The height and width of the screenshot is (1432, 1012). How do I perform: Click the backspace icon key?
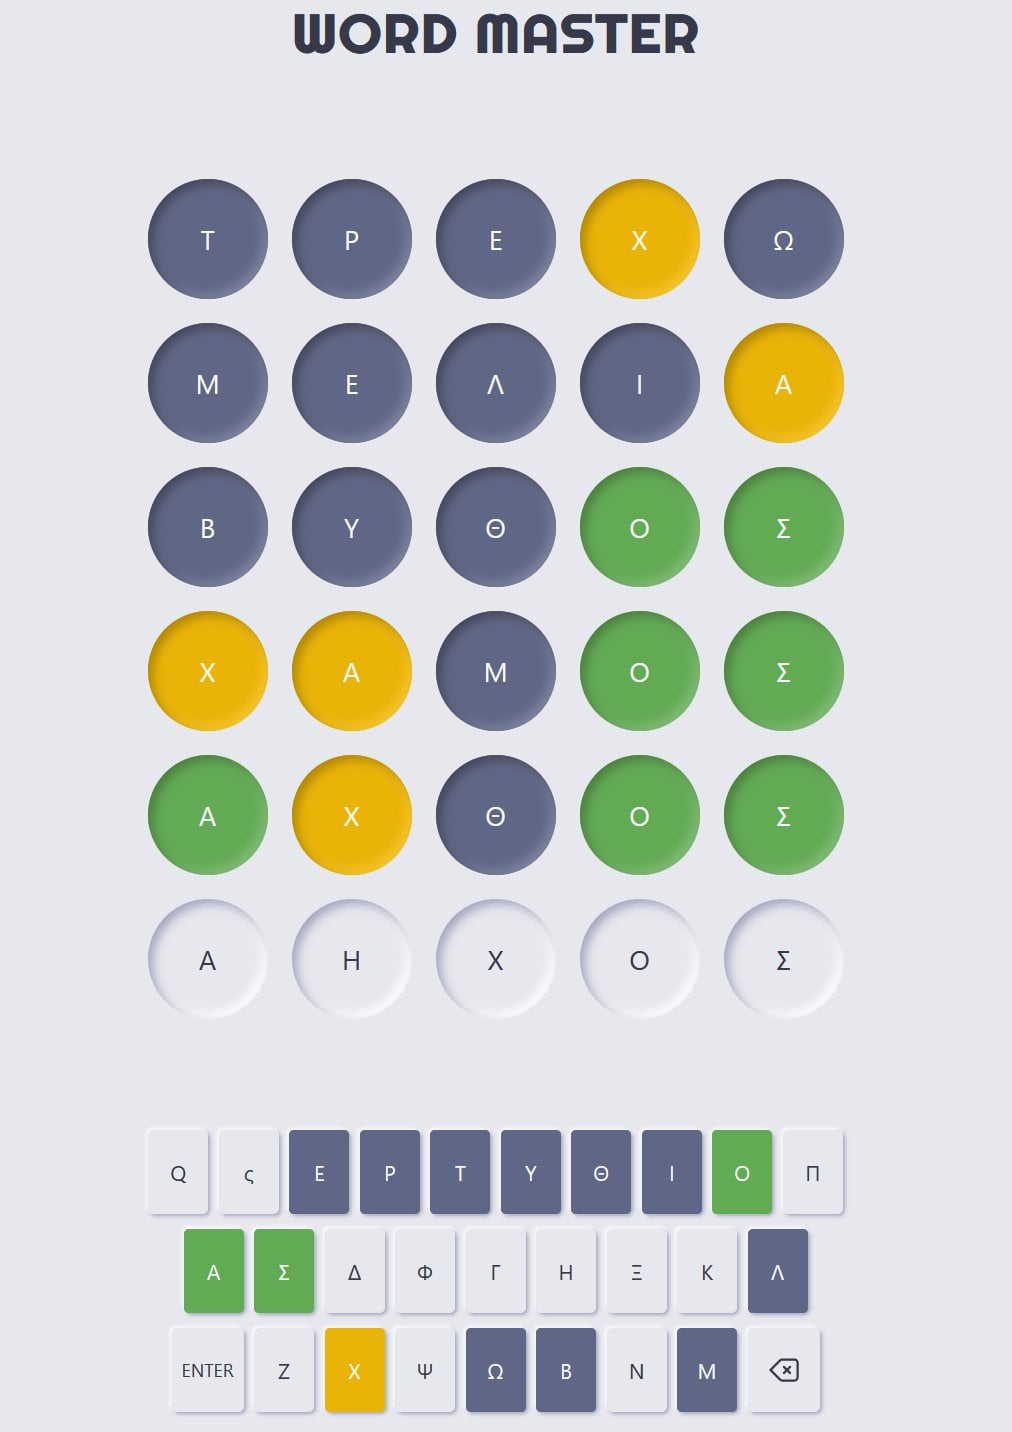[x=783, y=1370]
